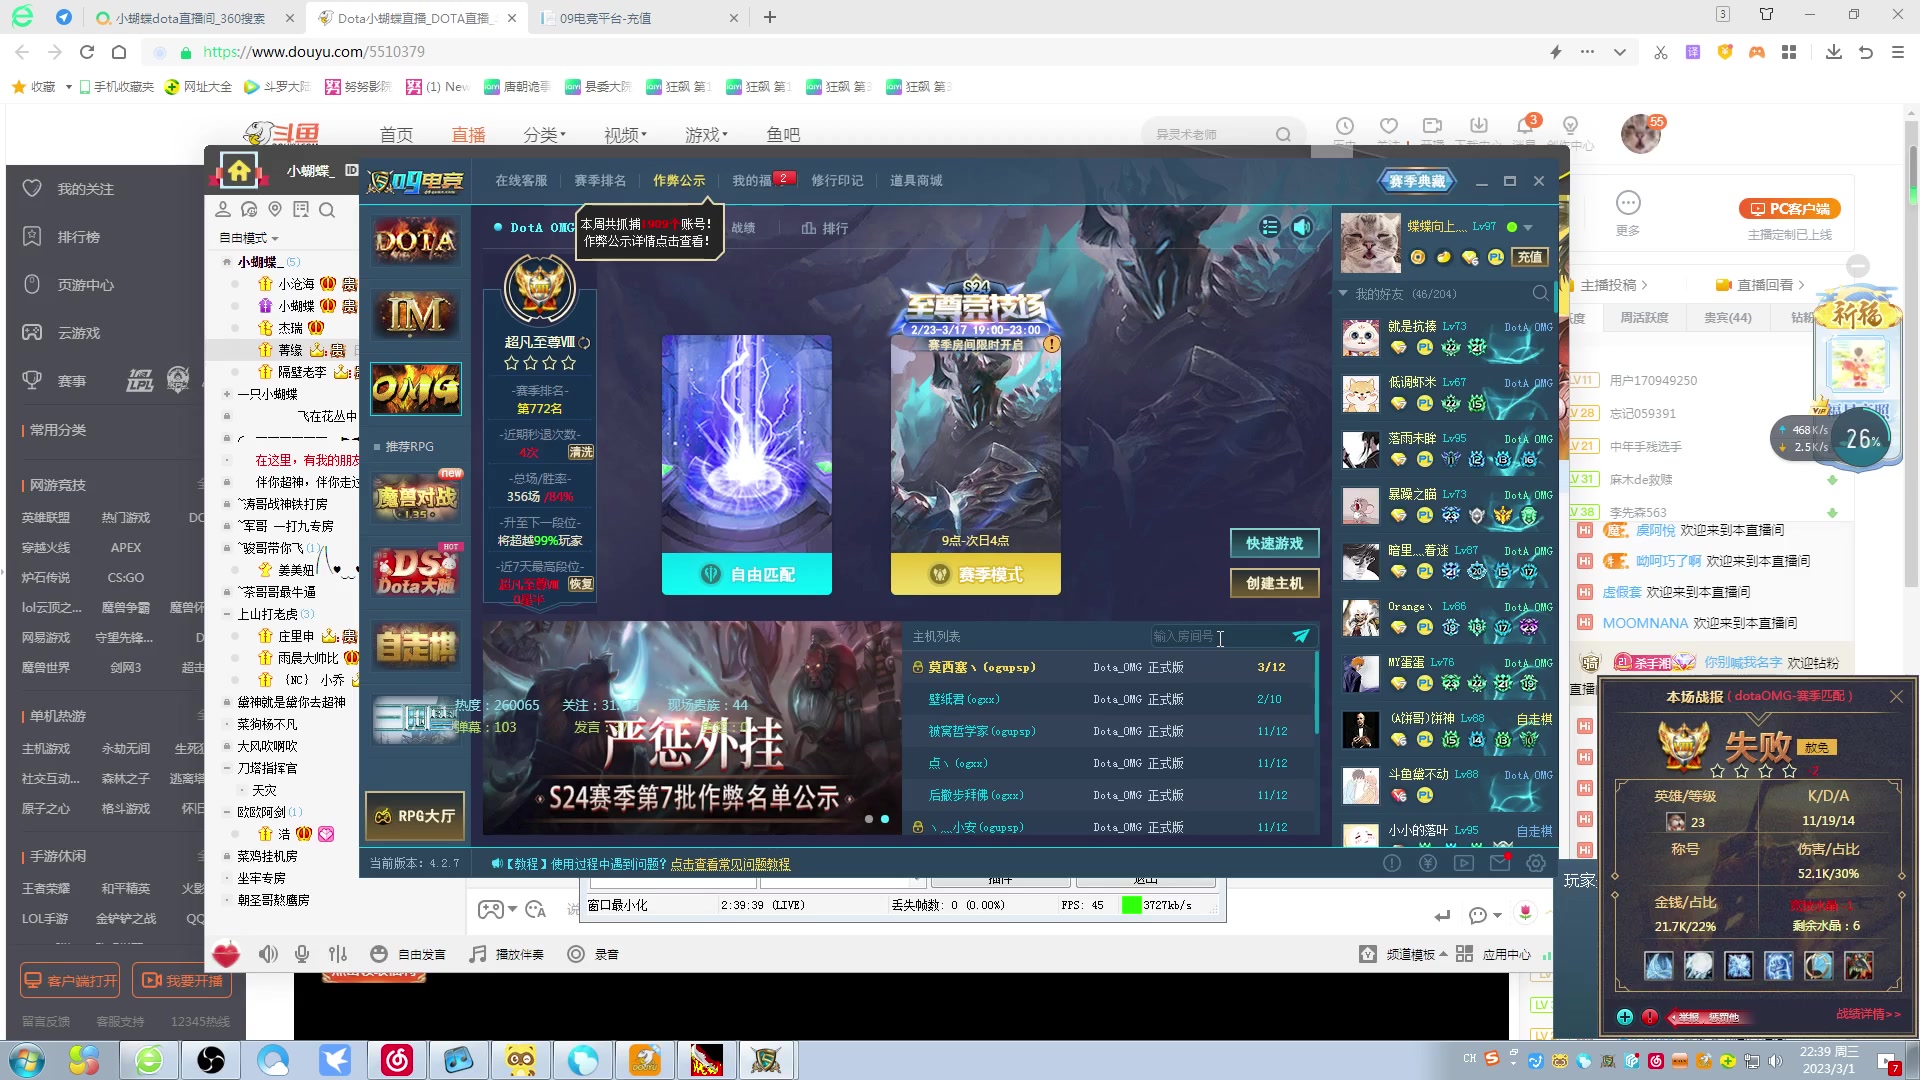Viewport: 1920px width, 1080px height.
Task: Refresh rank icon beside 超凡至尊VIII
Action: [584, 343]
